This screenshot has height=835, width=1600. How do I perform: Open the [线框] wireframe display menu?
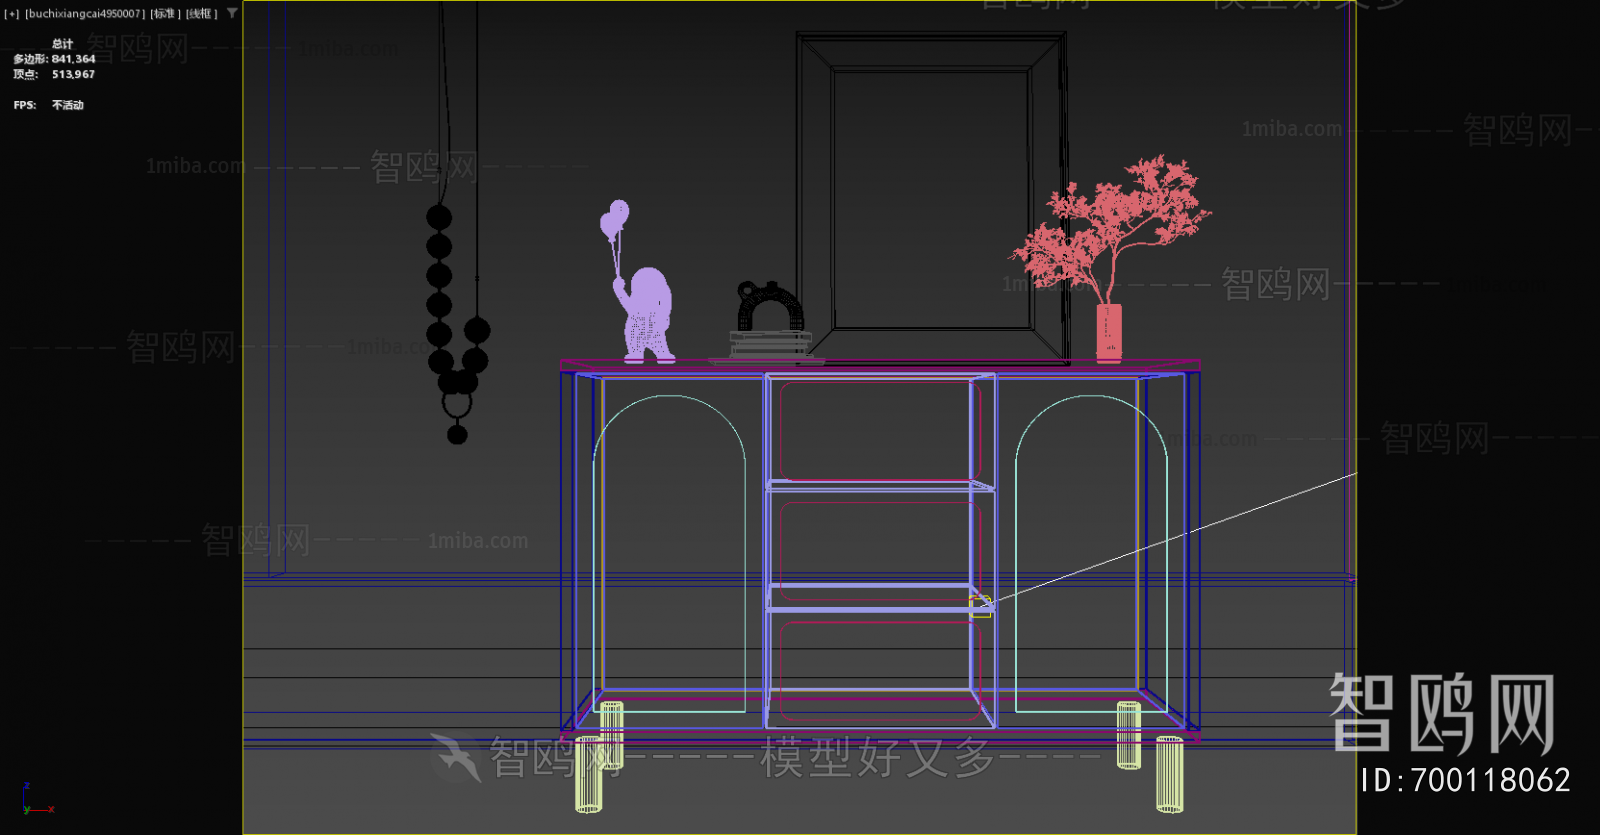point(201,14)
